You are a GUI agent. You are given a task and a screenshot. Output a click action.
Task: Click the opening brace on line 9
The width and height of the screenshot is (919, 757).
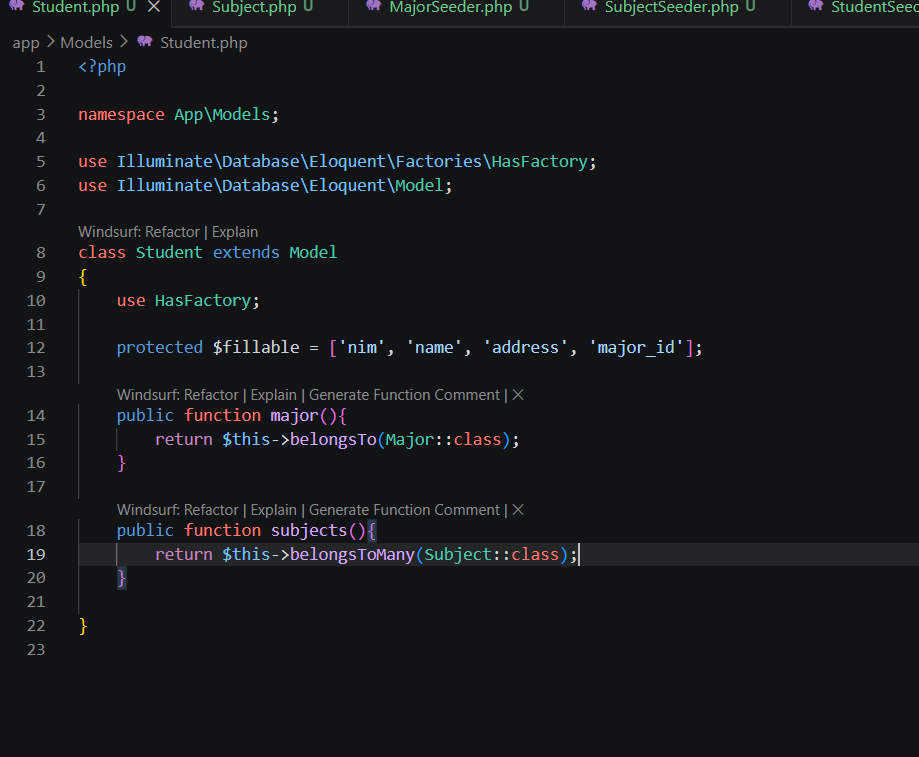(83, 277)
